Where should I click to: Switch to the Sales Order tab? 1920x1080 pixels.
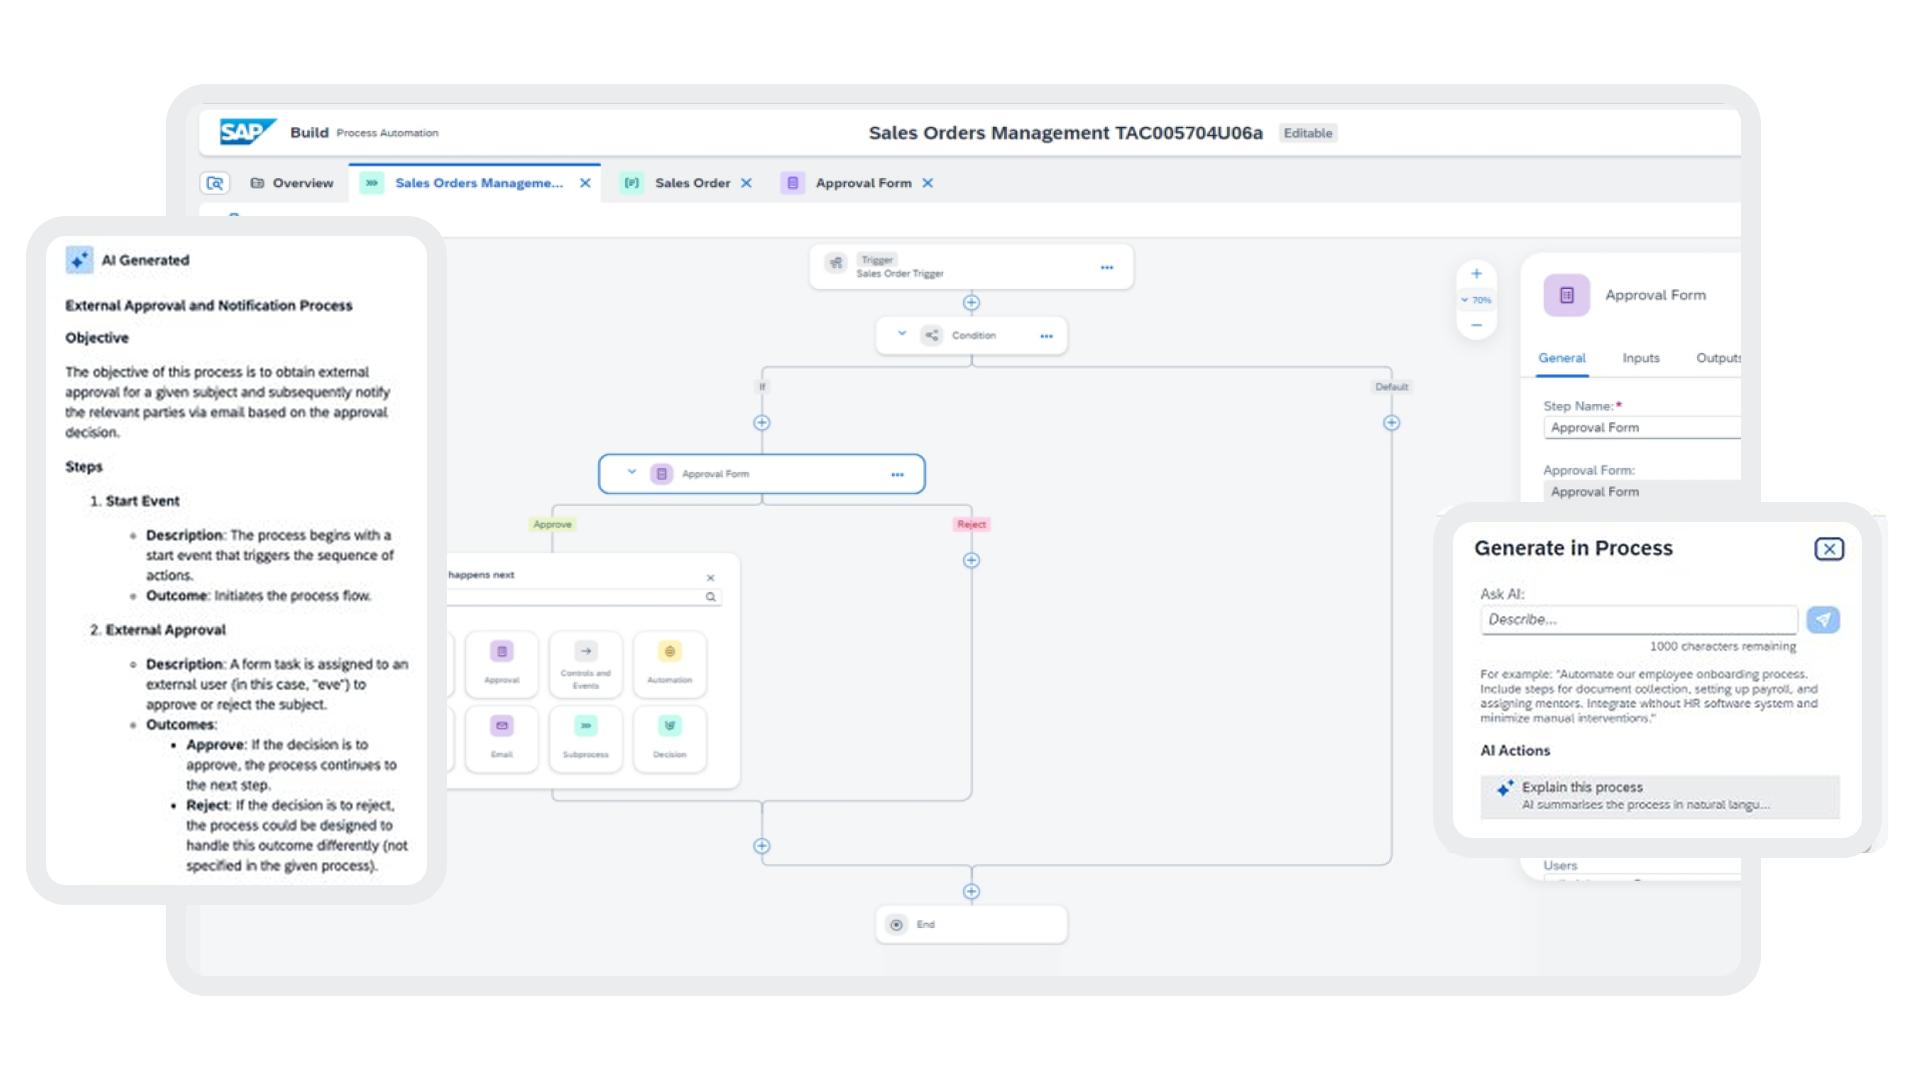[x=692, y=183]
